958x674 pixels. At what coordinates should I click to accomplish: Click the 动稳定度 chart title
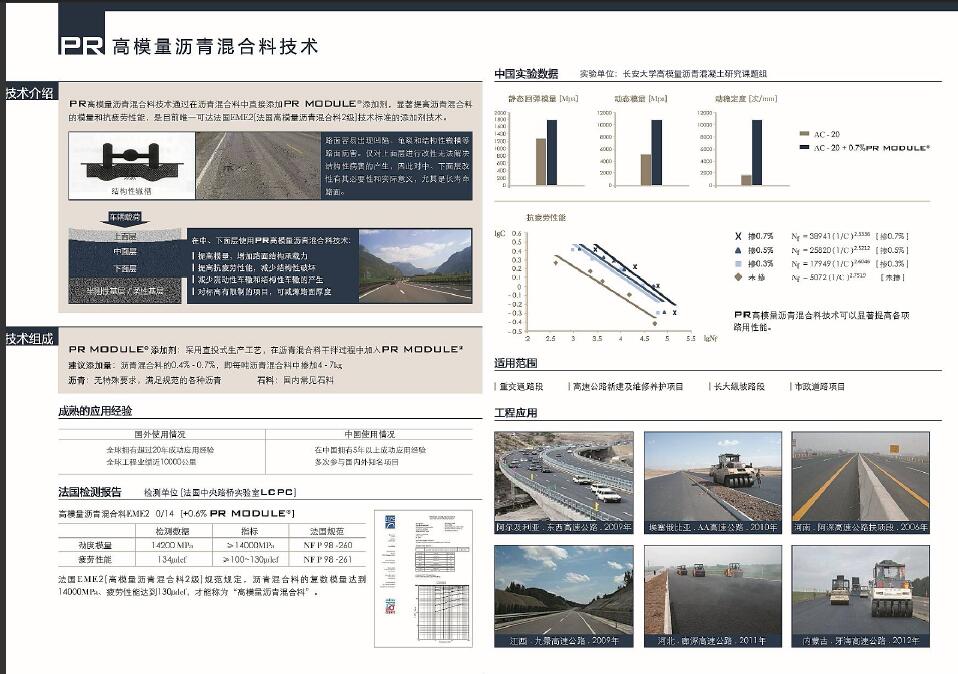(x=745, y=98)
